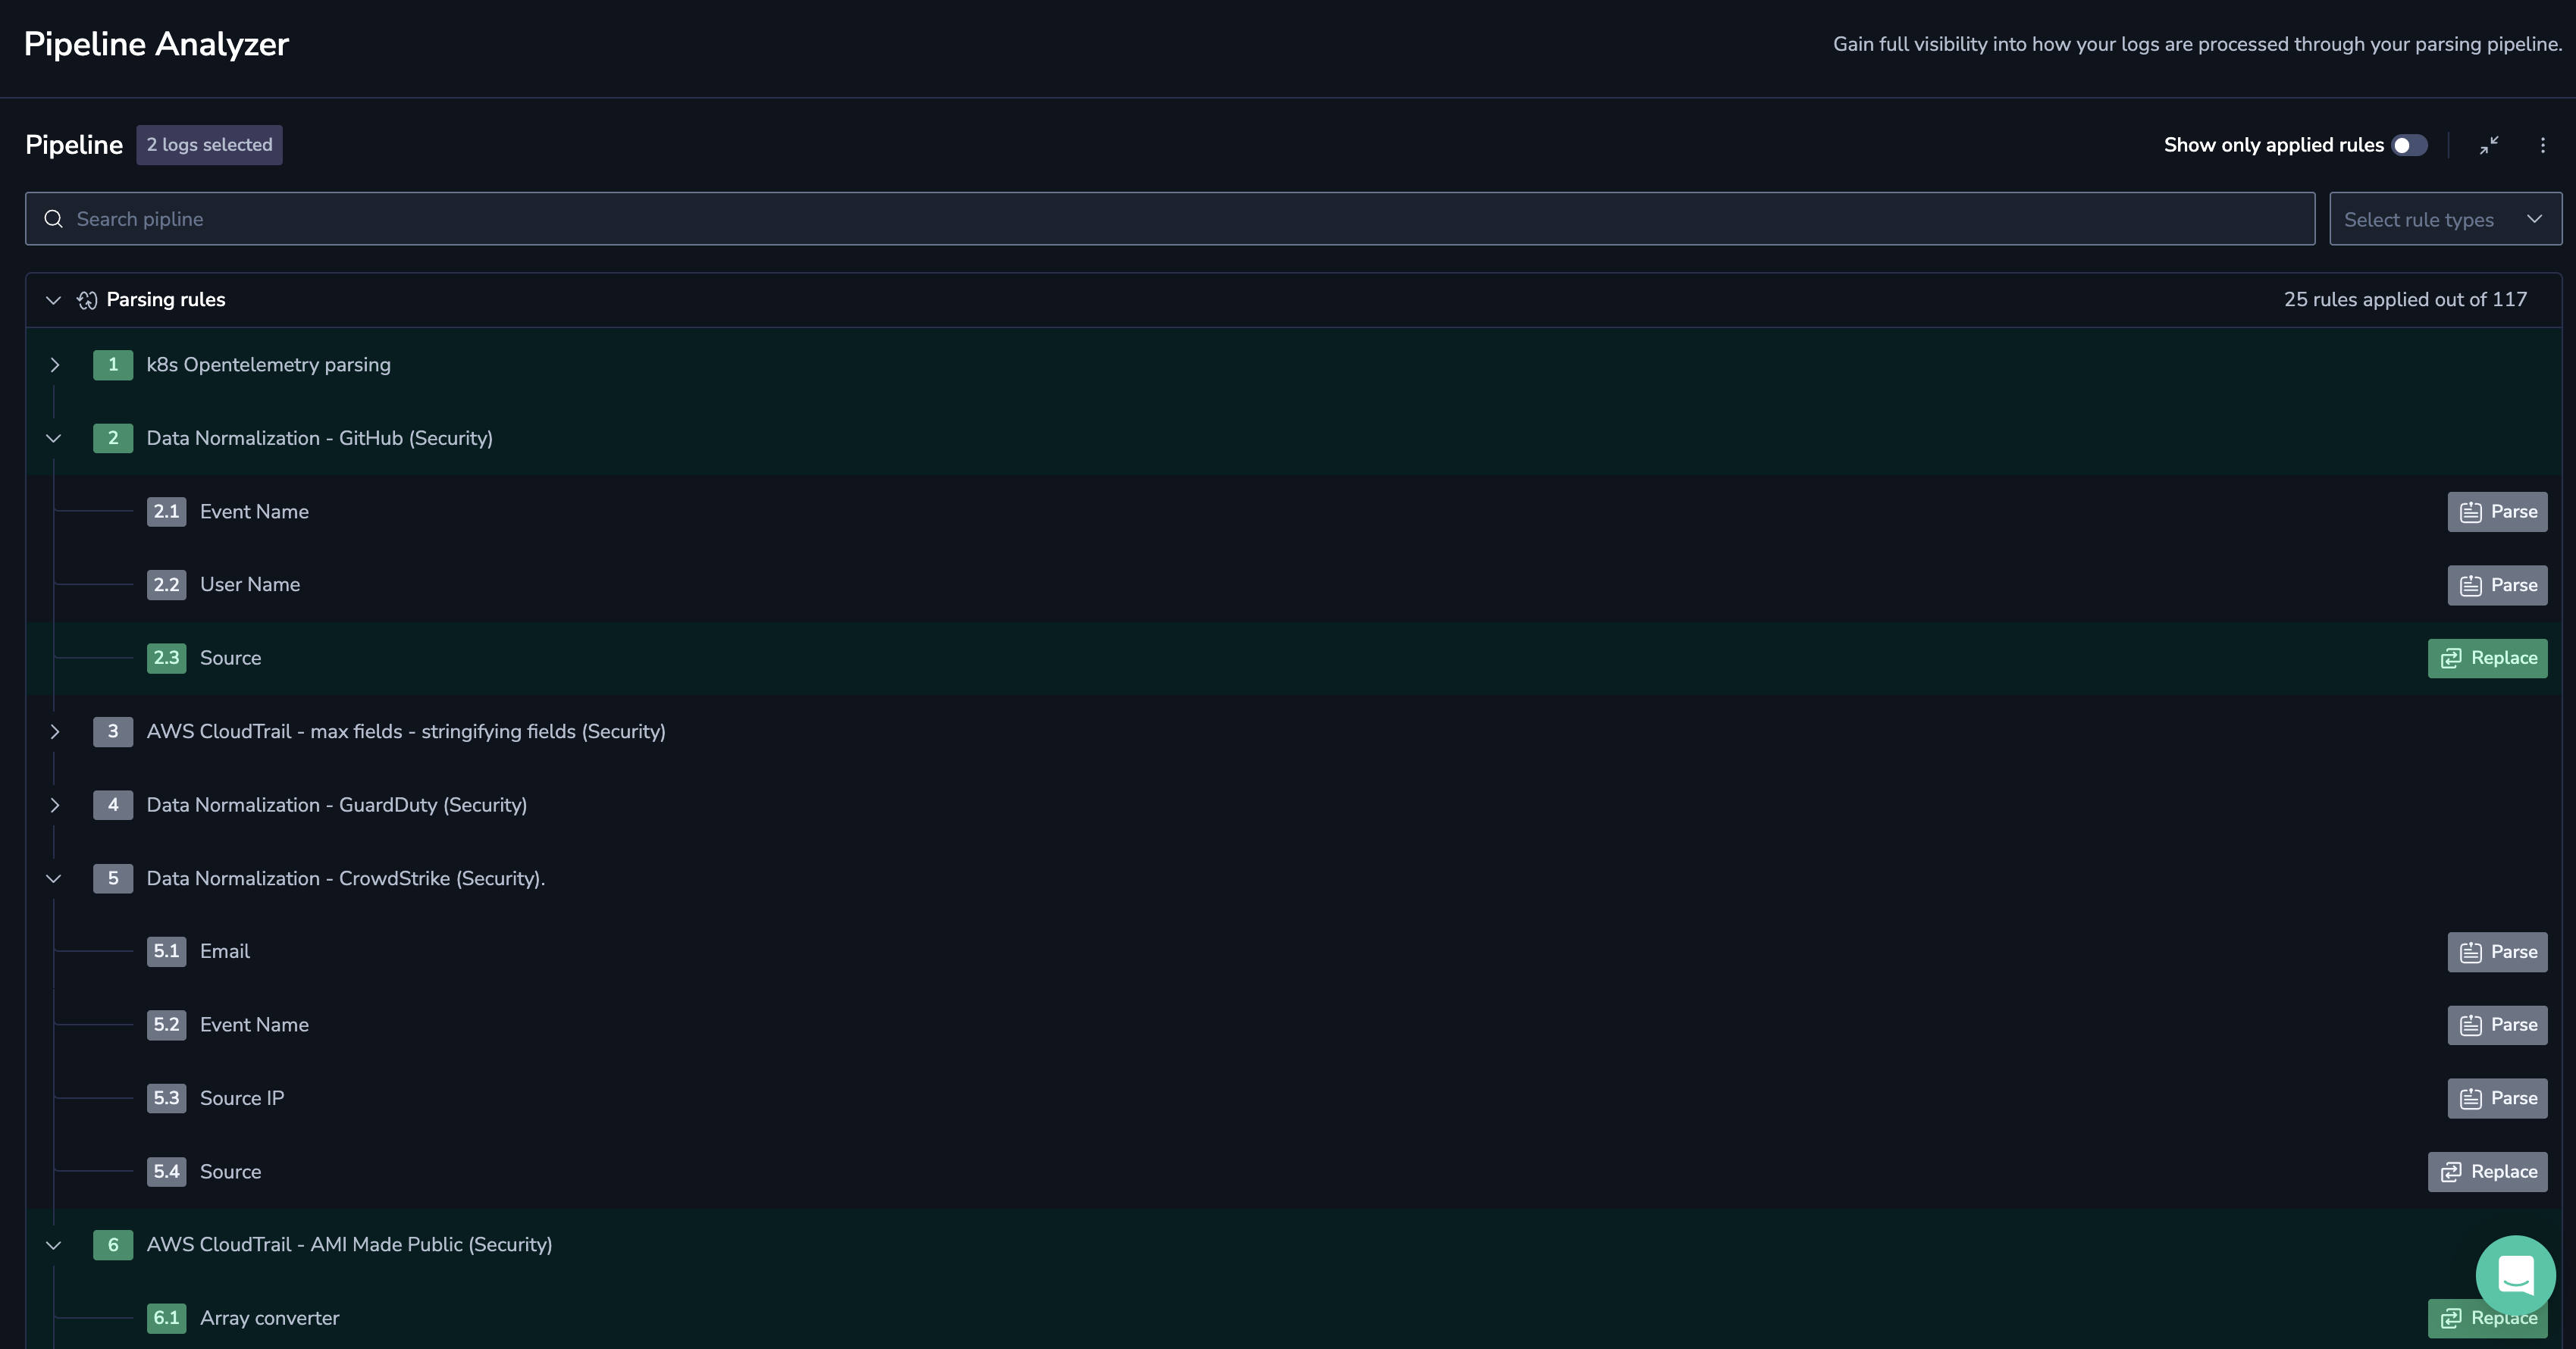Viewport: 2576px width, 1349px height.
Task: Click the 2.2 rule badge
Action: pos(166,585)
